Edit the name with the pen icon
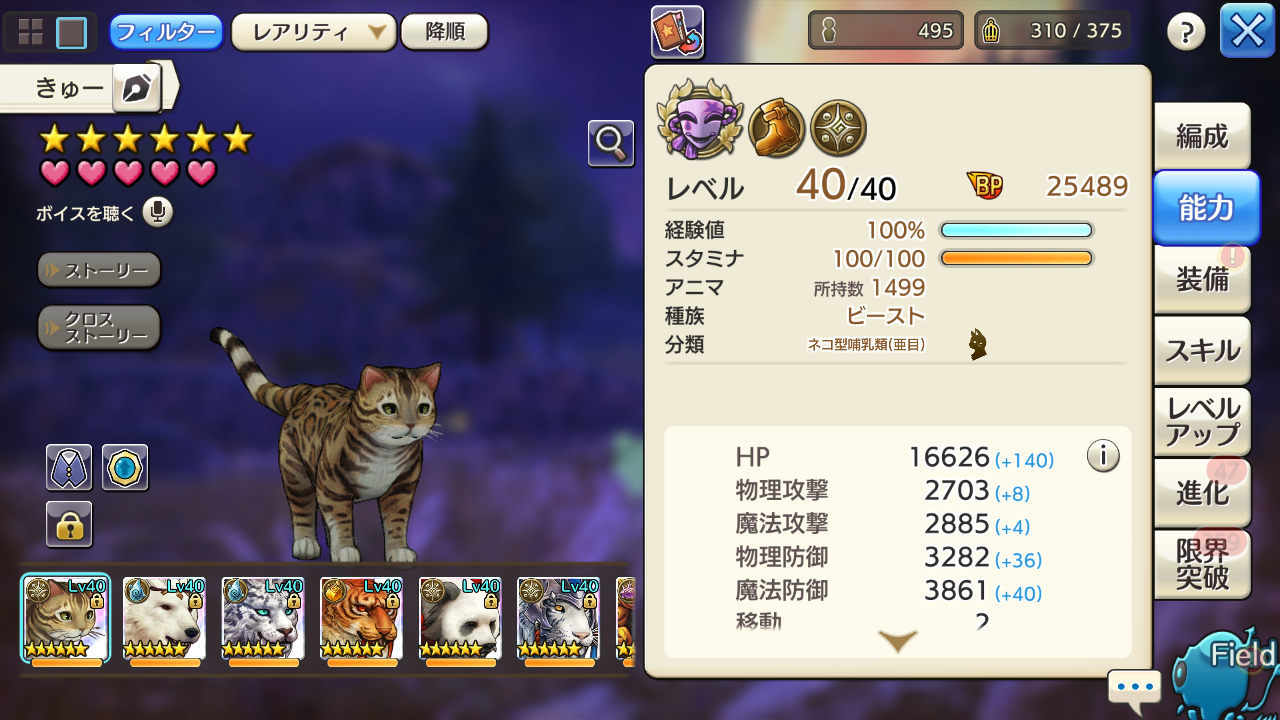The image size is (1280, 720). coord(136,90)
